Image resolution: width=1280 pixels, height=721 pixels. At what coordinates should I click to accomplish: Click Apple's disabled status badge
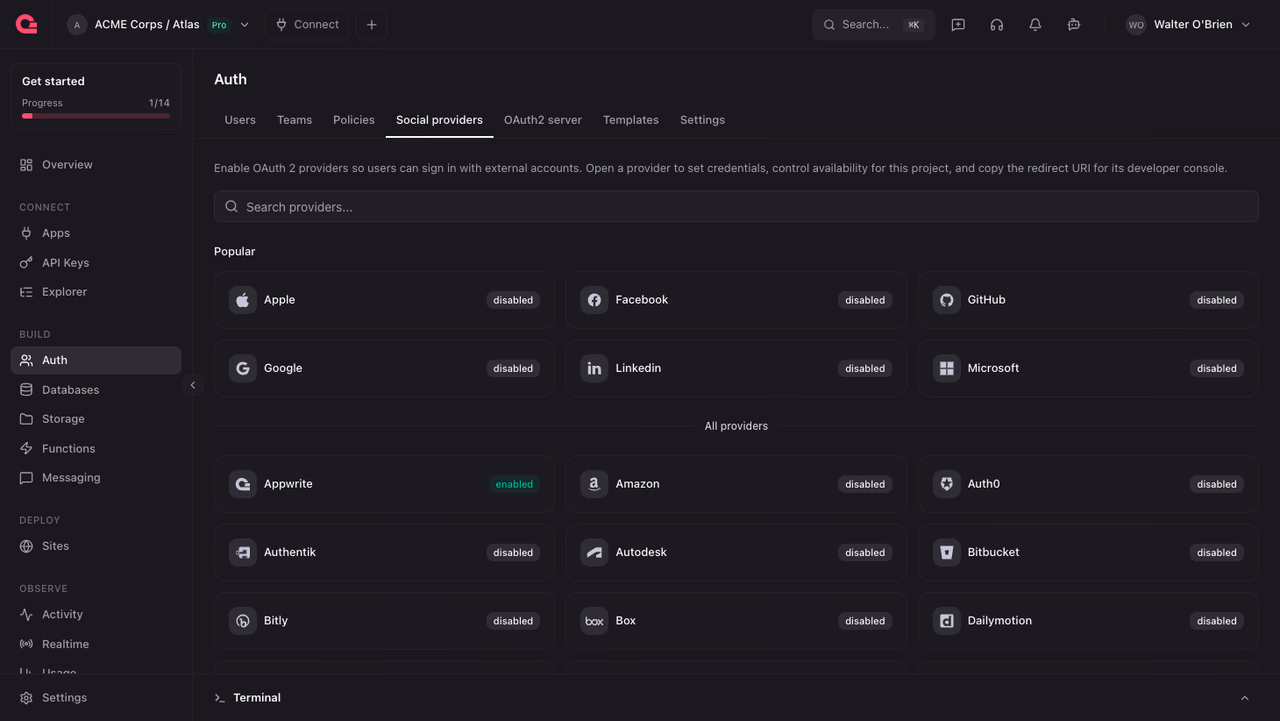tap(513, 300)
